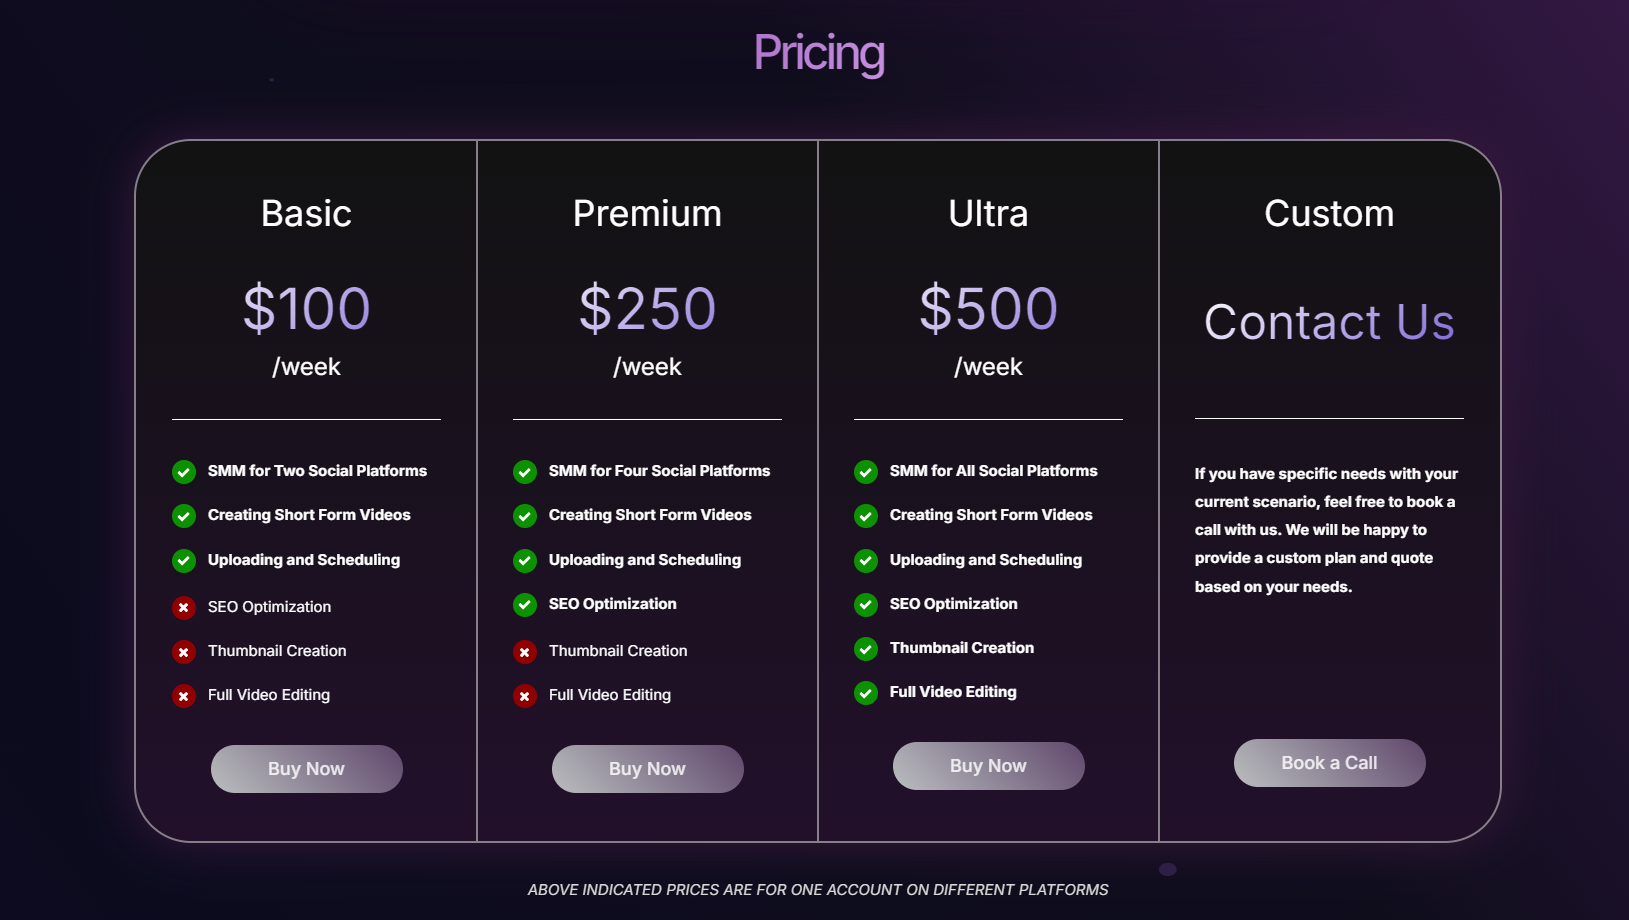Click green check beside Ultra Full Video Editing
The height and width of the screenshot is (920, 1629).
pos(866,693)
